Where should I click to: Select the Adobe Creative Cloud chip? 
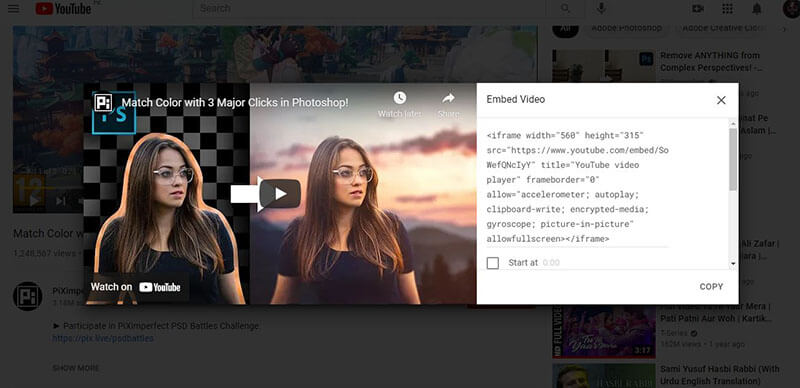(x=723, y=28)
